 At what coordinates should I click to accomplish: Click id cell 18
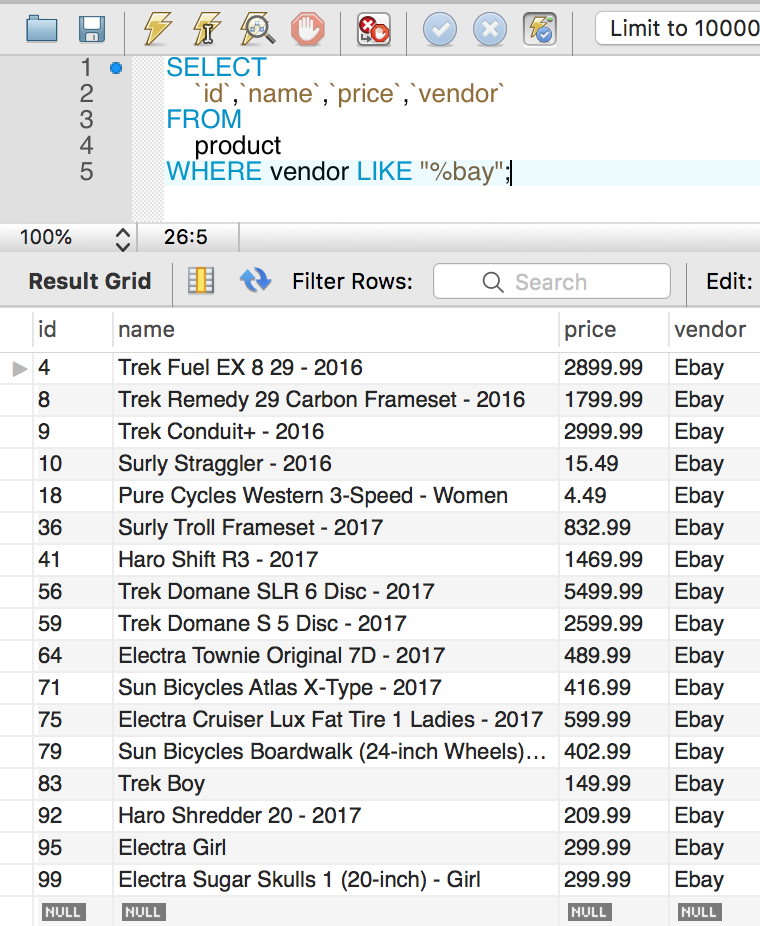pos(73,495)
